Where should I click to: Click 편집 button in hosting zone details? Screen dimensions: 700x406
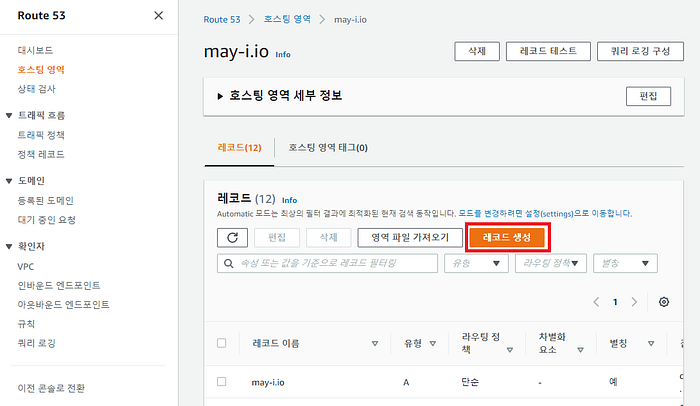tap(648, 96)
